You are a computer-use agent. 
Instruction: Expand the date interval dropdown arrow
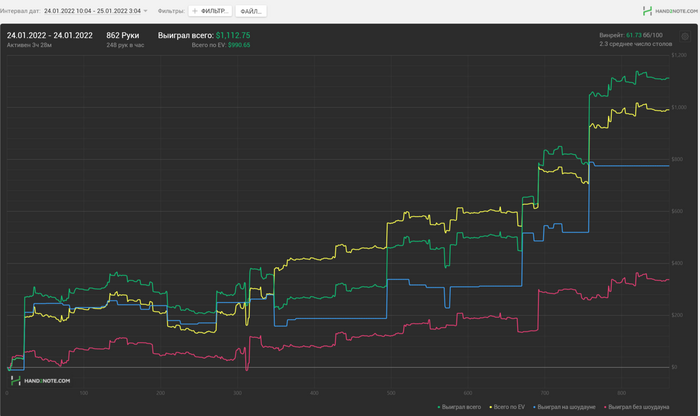click(146, 11)
